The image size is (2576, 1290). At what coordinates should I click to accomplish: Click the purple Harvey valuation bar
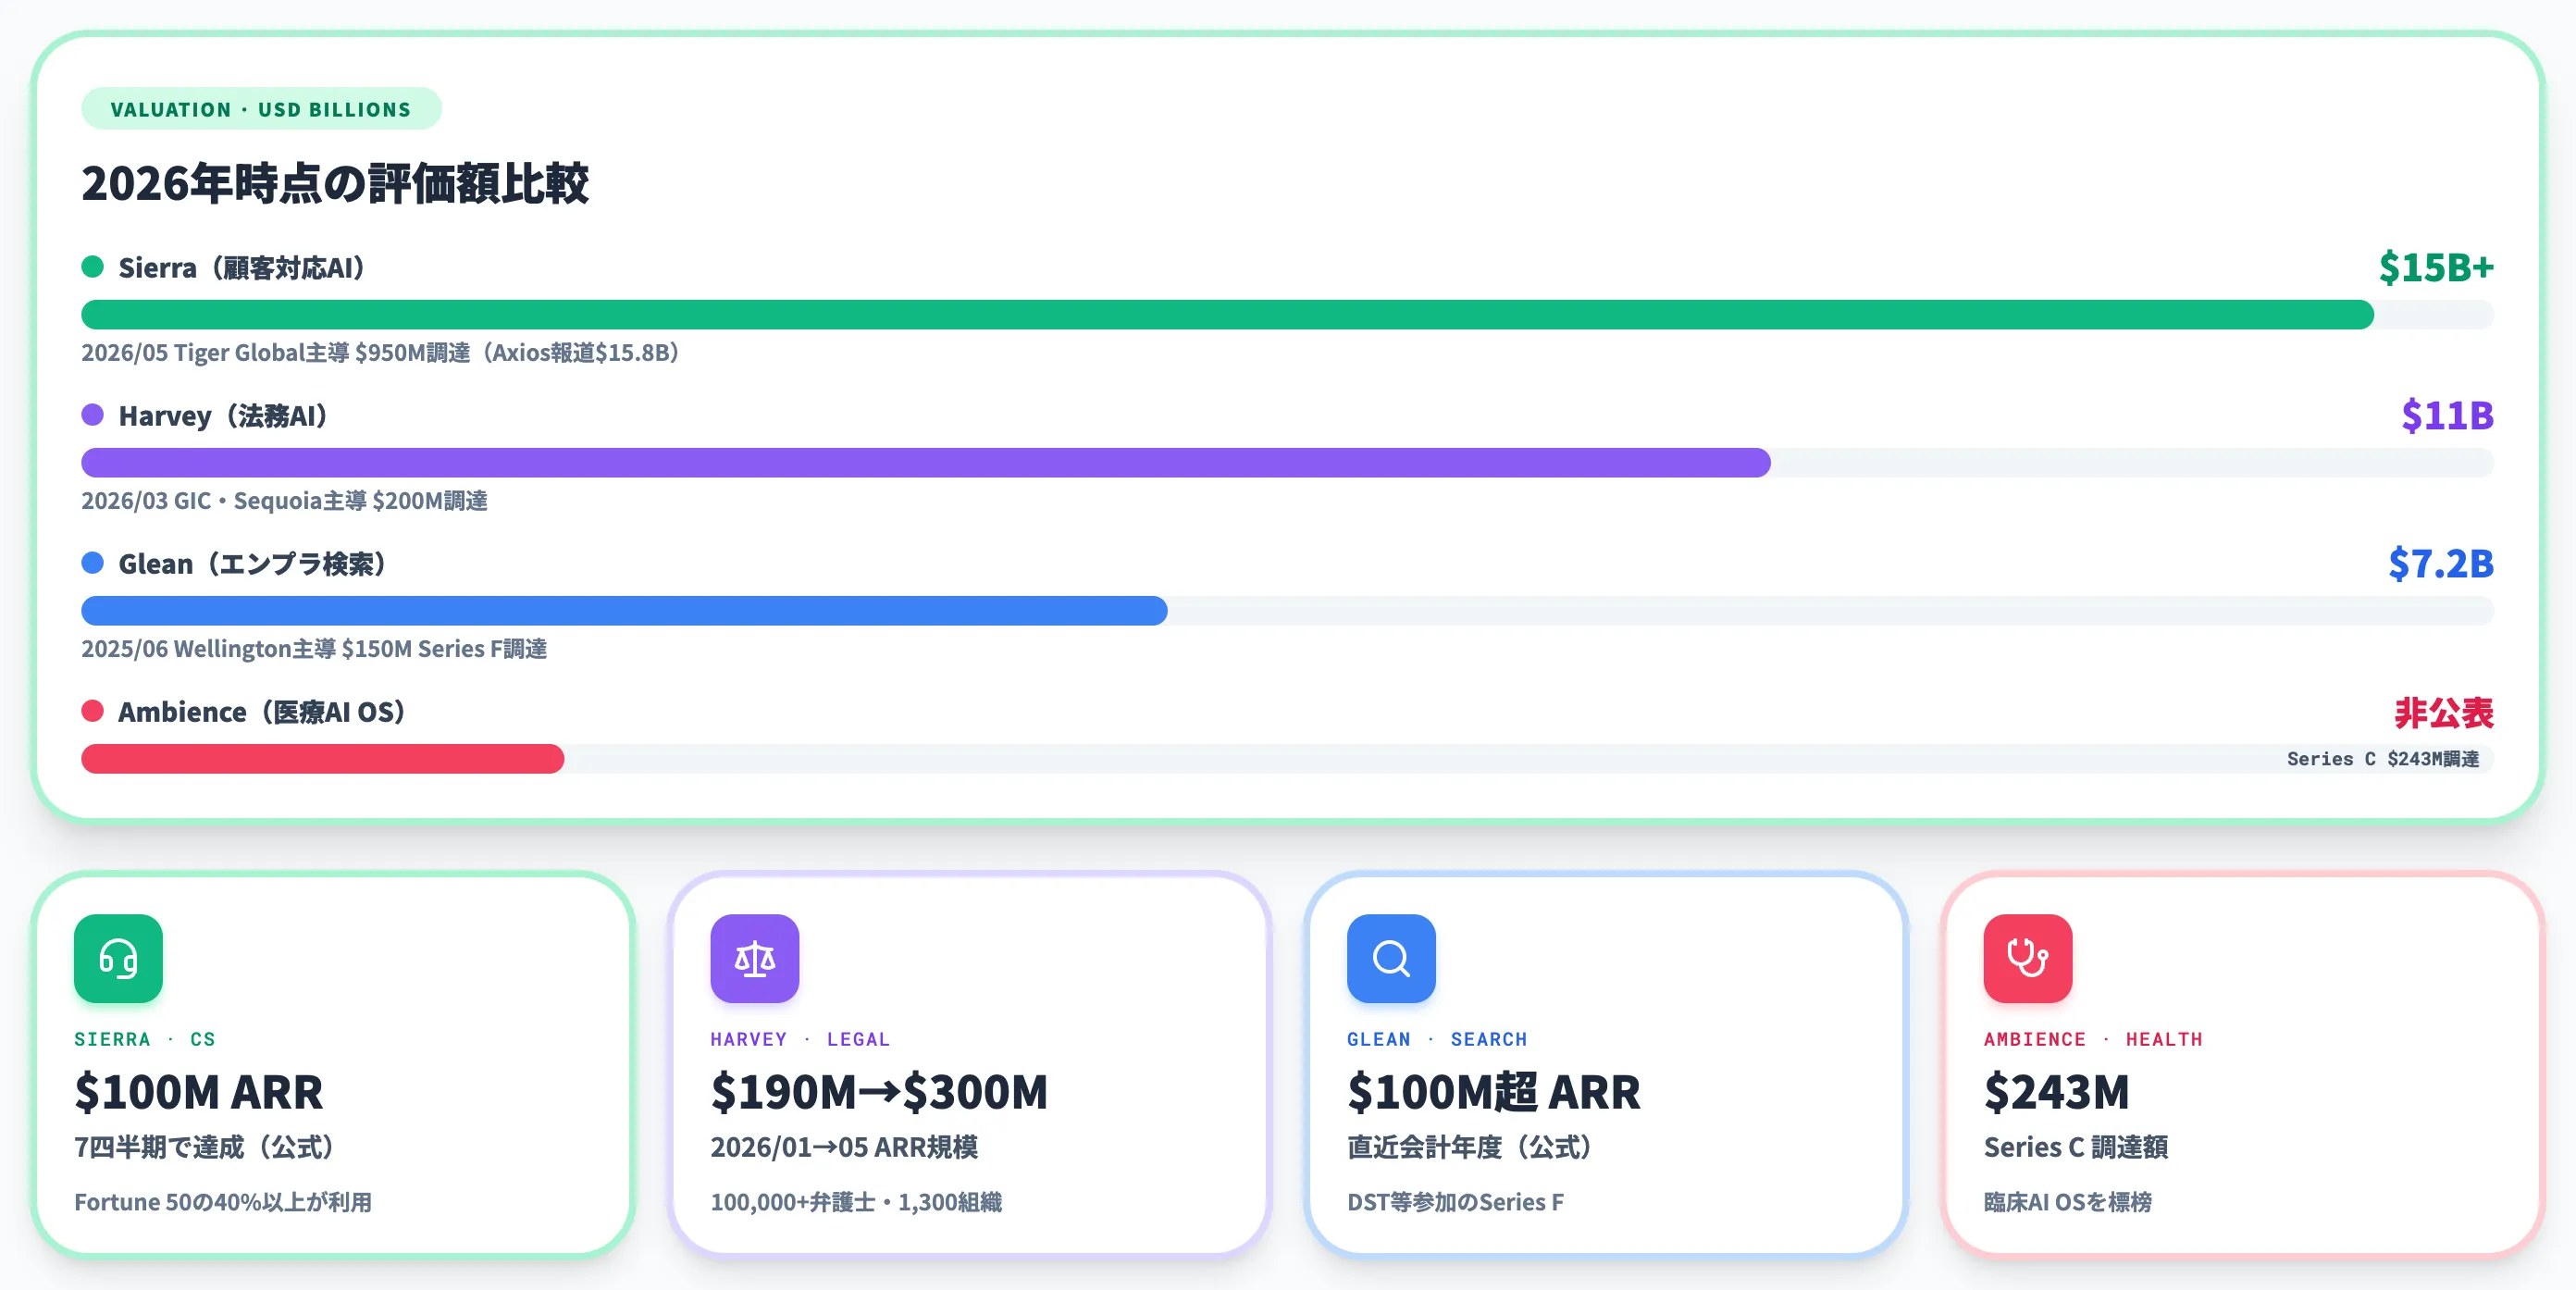point(926,463)
